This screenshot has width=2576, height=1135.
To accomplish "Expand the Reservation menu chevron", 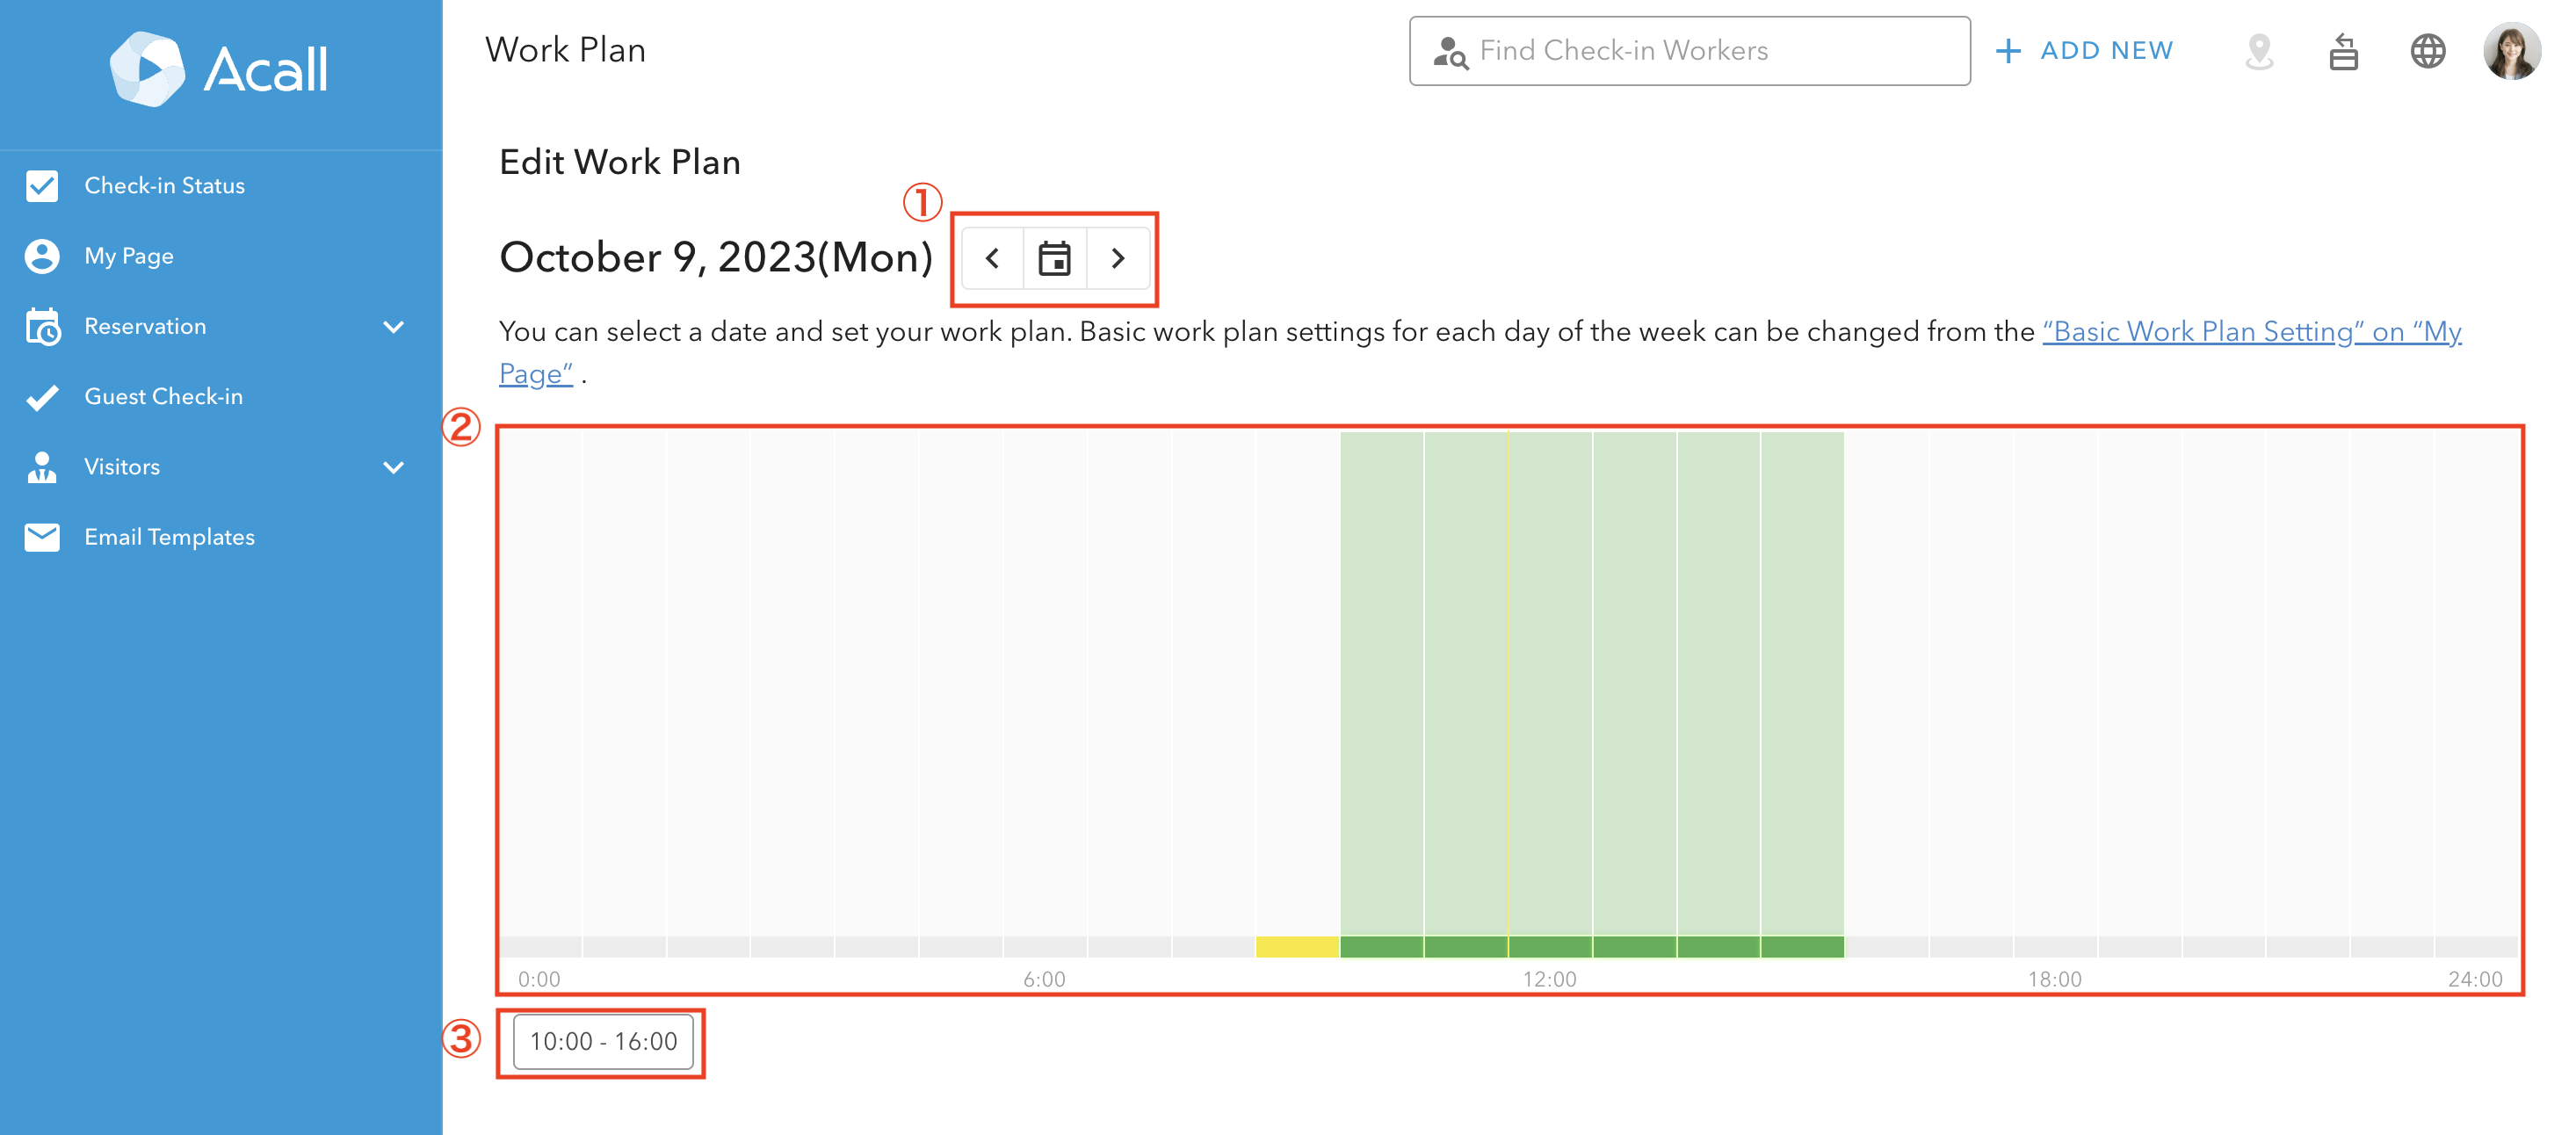I will (x=394, y=327).
